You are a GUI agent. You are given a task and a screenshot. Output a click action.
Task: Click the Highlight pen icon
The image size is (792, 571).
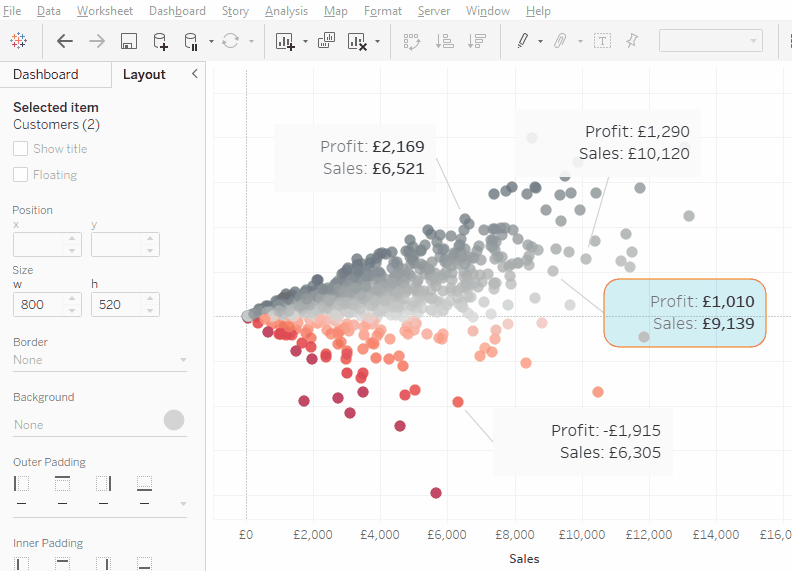[x=522, y=41]
